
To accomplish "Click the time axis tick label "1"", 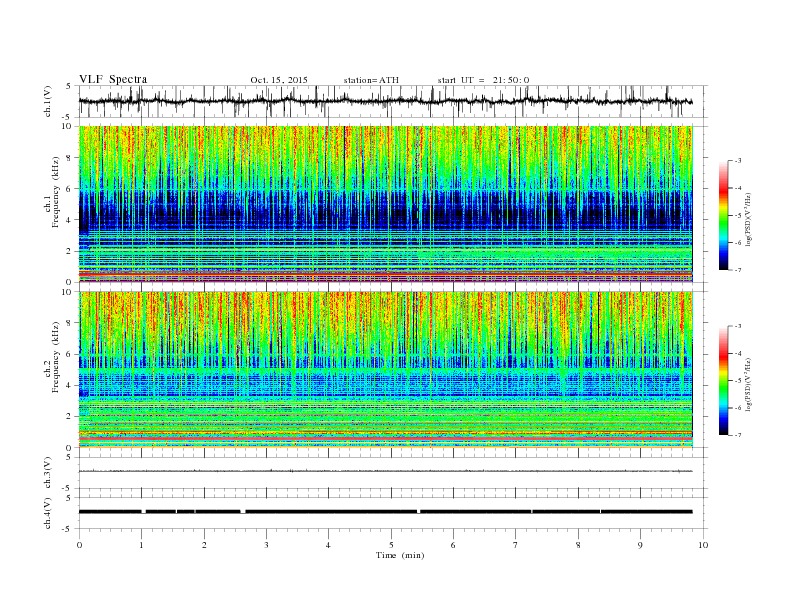I will point(141,545).
